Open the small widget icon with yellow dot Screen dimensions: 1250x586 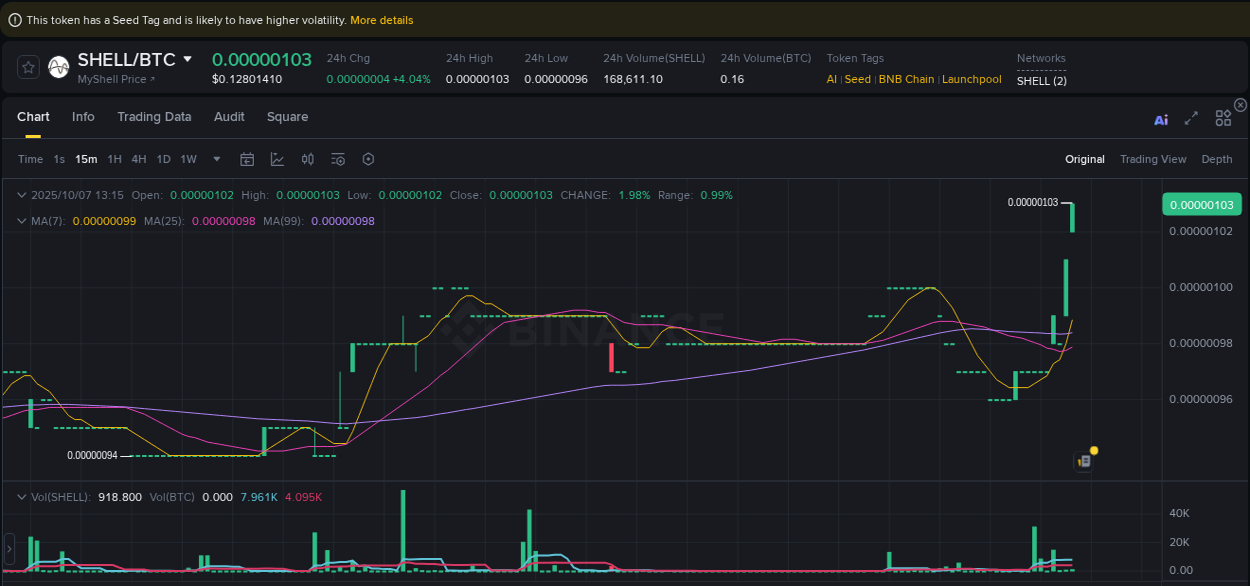pyautogui.click(x=1084, y=461)
